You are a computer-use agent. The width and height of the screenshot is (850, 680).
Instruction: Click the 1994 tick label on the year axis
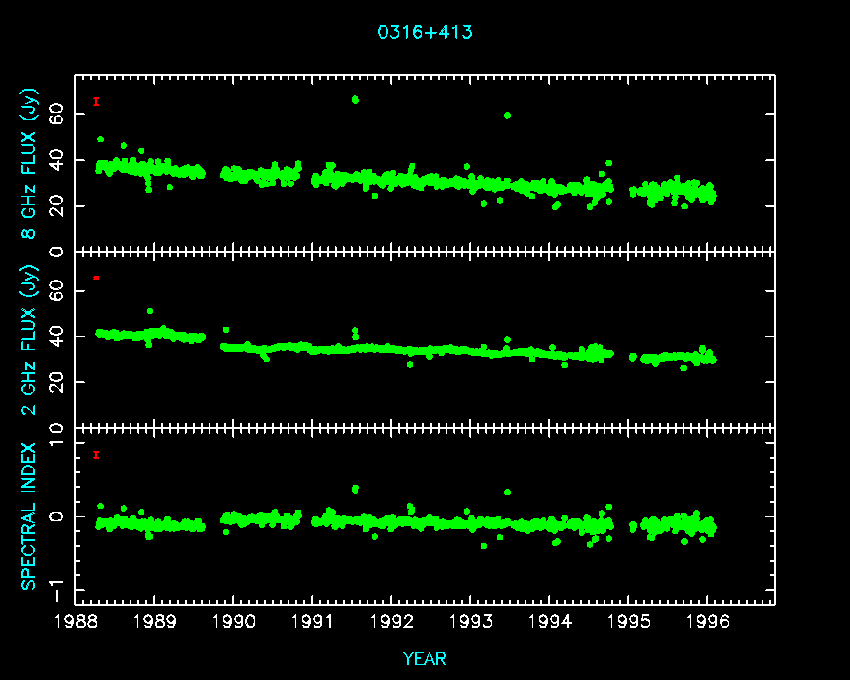(x=550, y=620)
